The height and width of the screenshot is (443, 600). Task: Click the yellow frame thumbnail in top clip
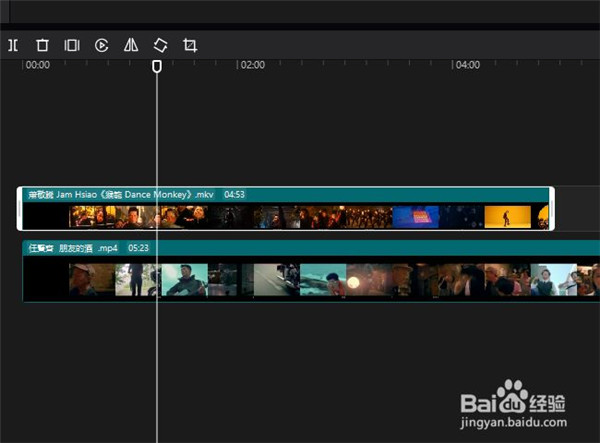point(507,216)
